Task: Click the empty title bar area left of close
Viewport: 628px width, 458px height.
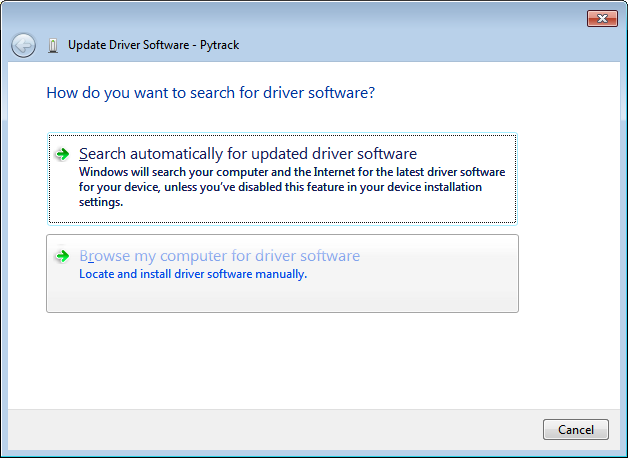Action: click(x=400, y=18)
